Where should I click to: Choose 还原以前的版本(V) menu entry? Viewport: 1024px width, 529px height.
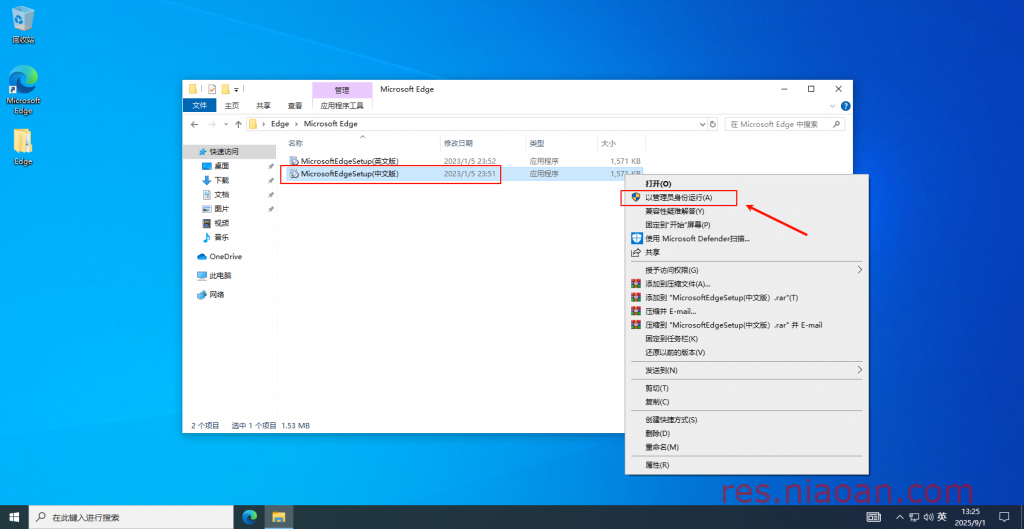tap(746, 352)
